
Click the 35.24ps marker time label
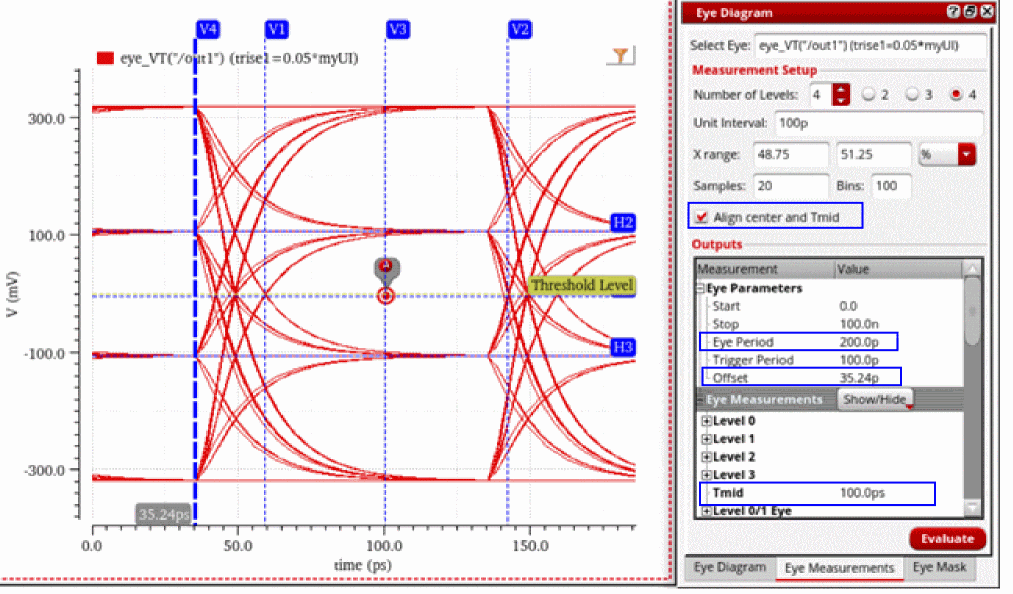[x=163, y=514]
